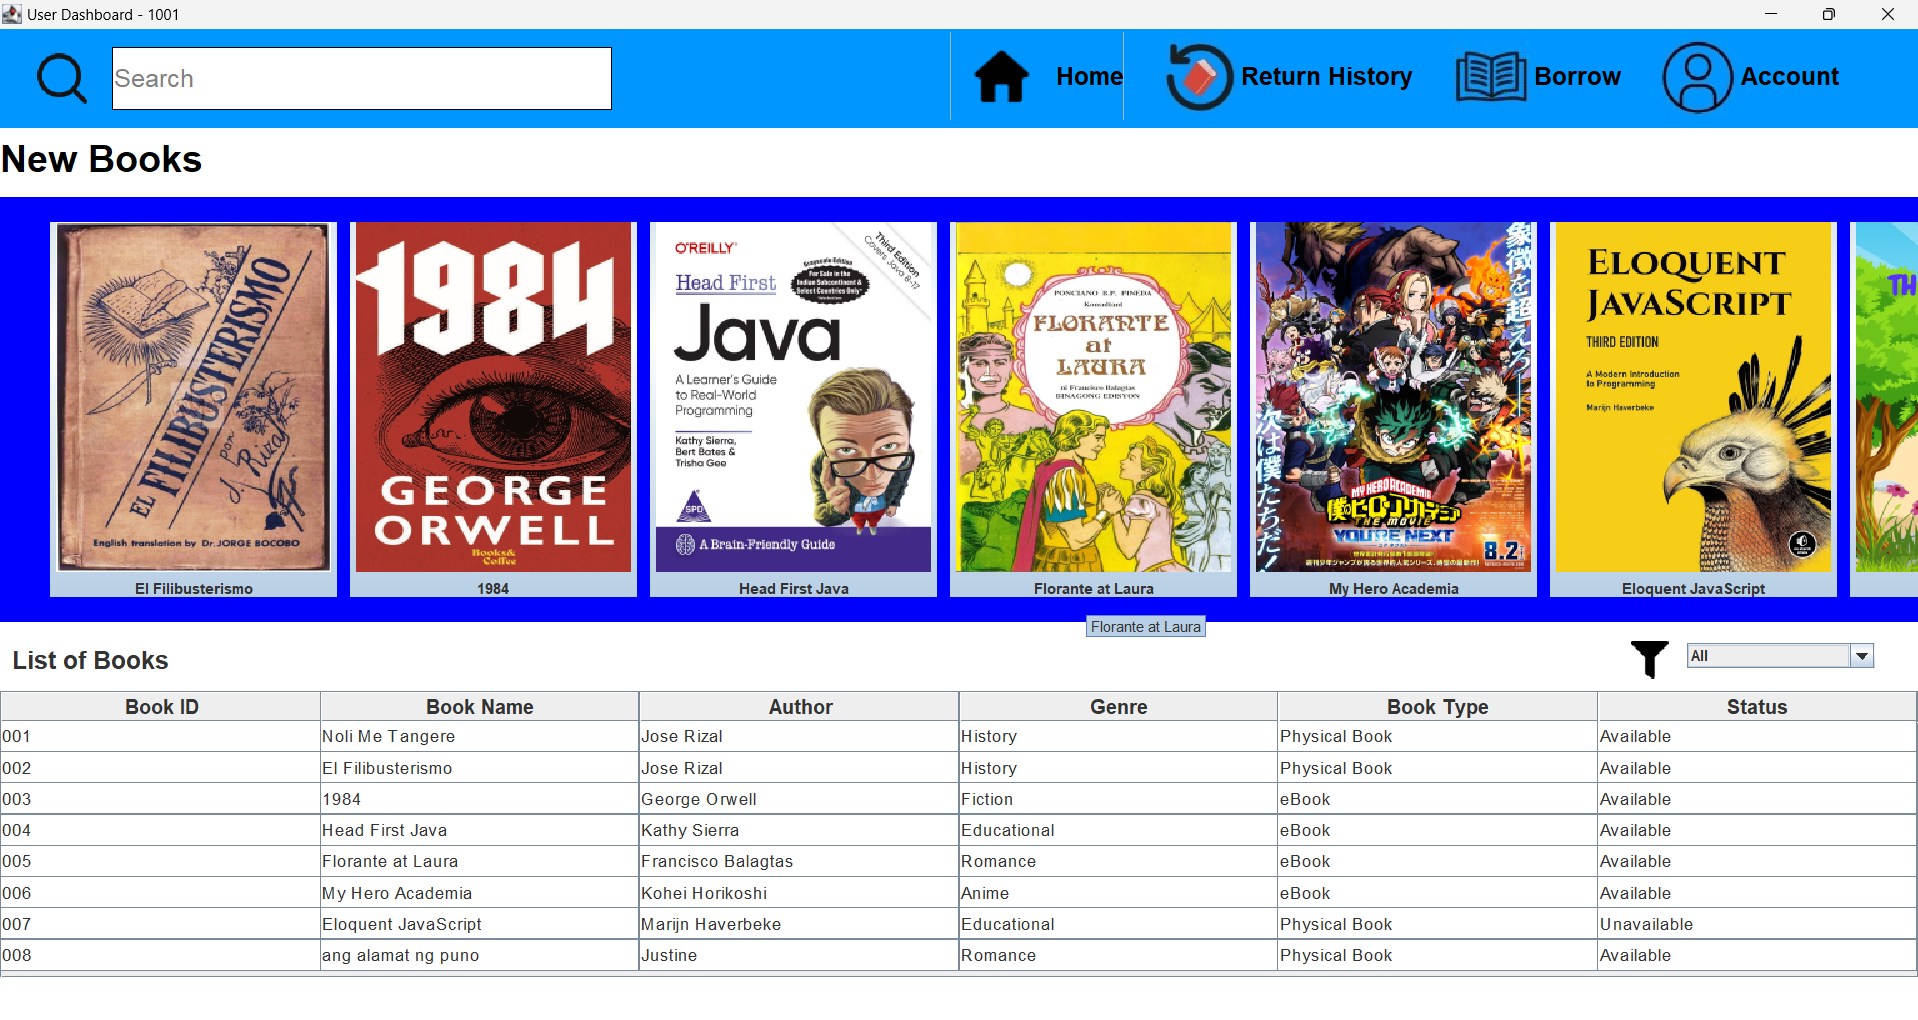Click the open book Borrow icon
The height and width of the screenshot is (1020, 1918).
[1490, 77]
